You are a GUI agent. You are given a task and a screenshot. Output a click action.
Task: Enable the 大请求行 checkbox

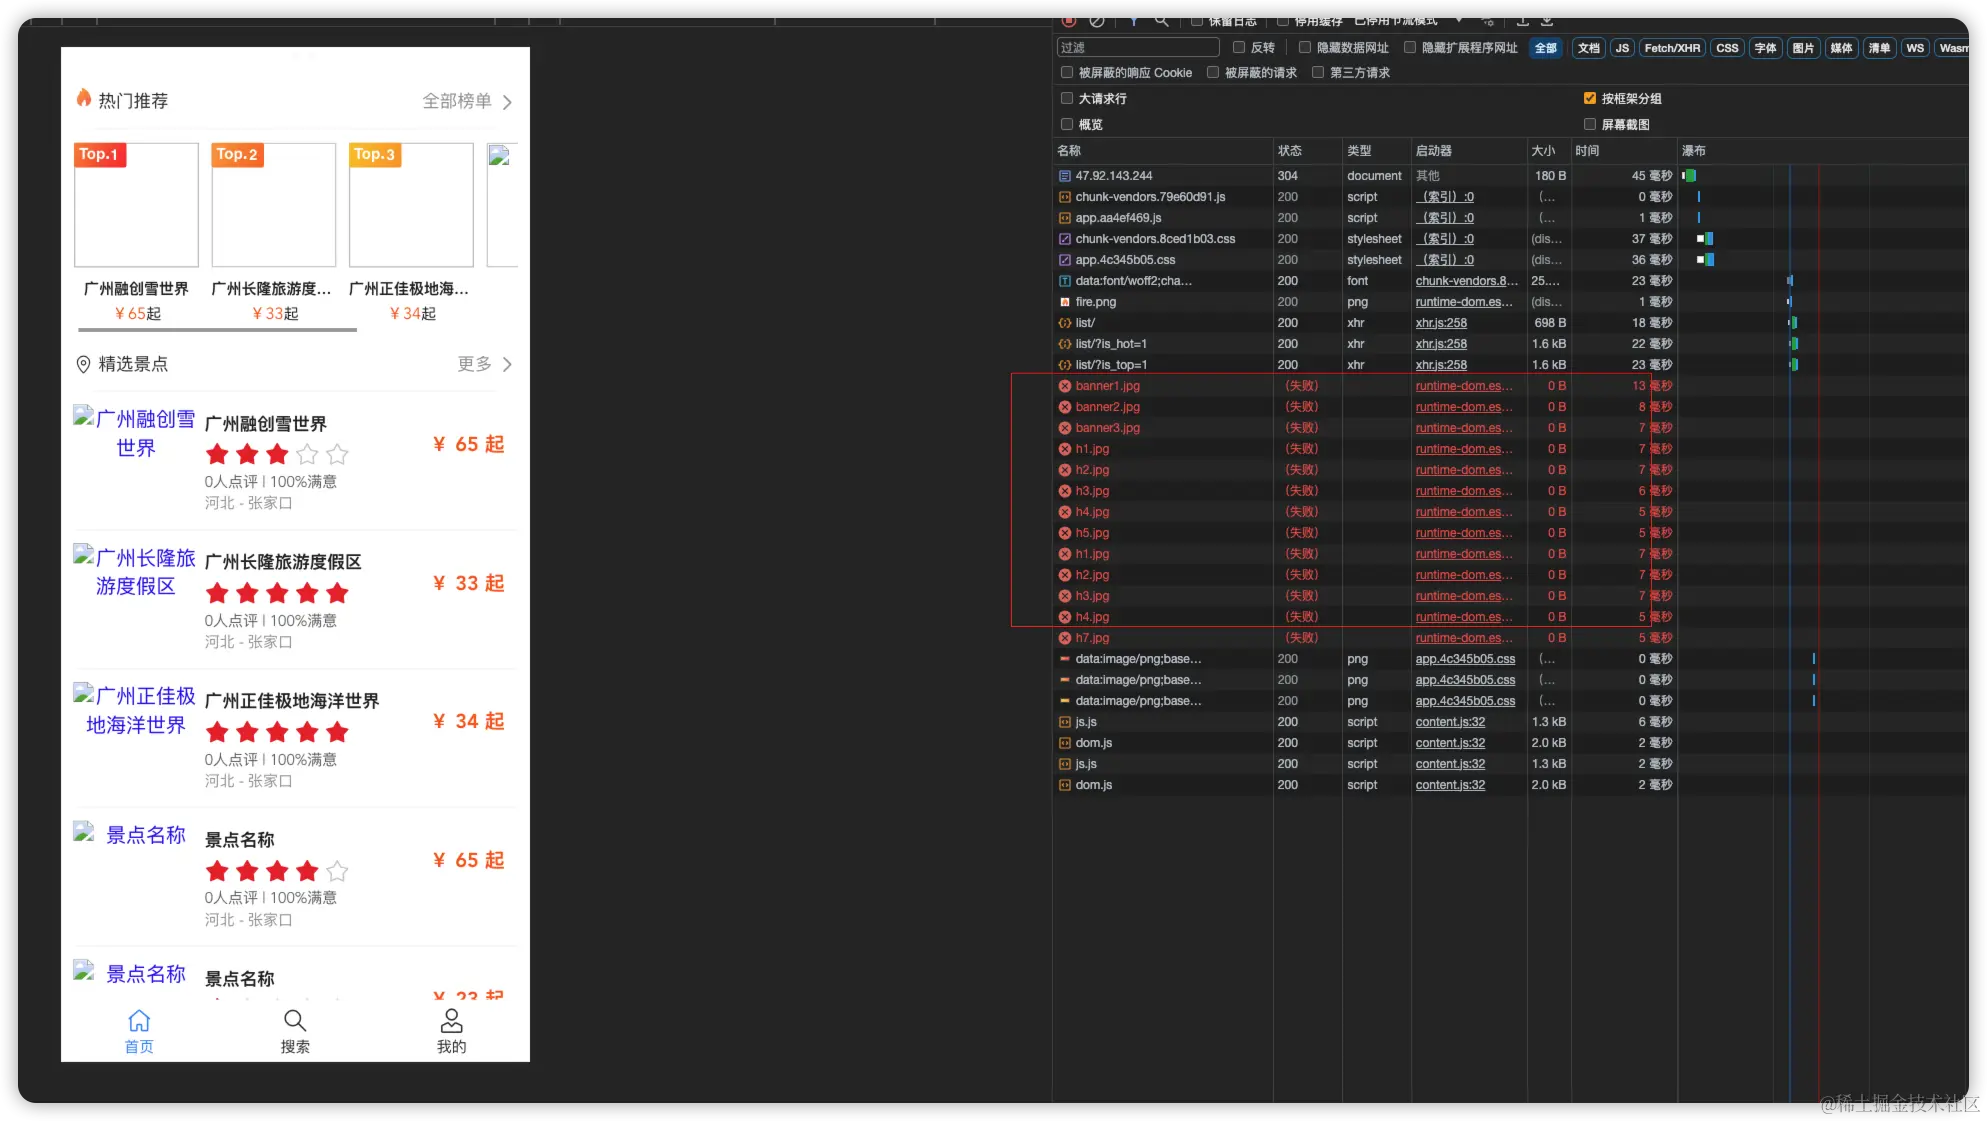[x=1067, y=98]
